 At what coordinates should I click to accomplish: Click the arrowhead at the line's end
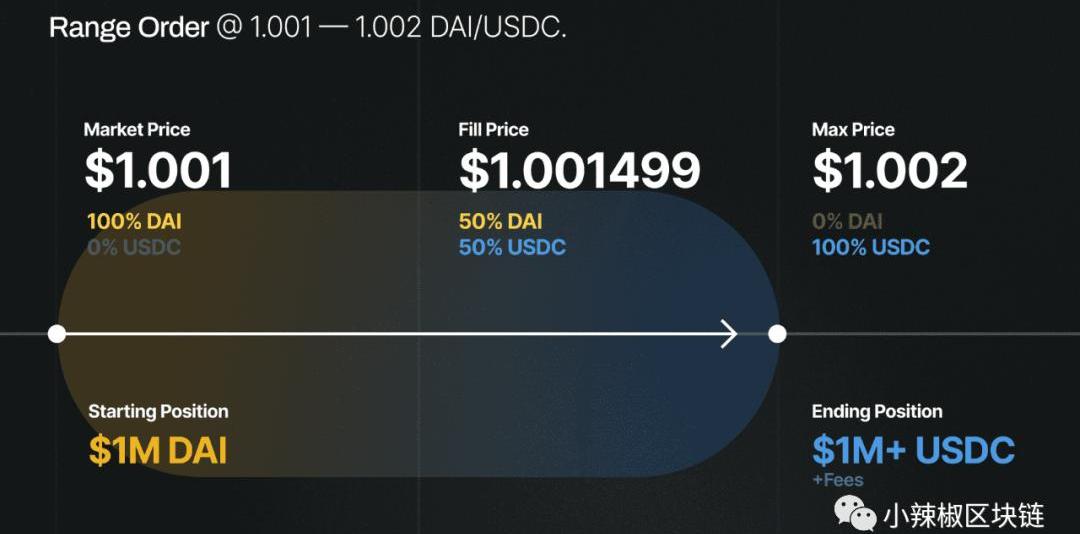coord(729,334)
